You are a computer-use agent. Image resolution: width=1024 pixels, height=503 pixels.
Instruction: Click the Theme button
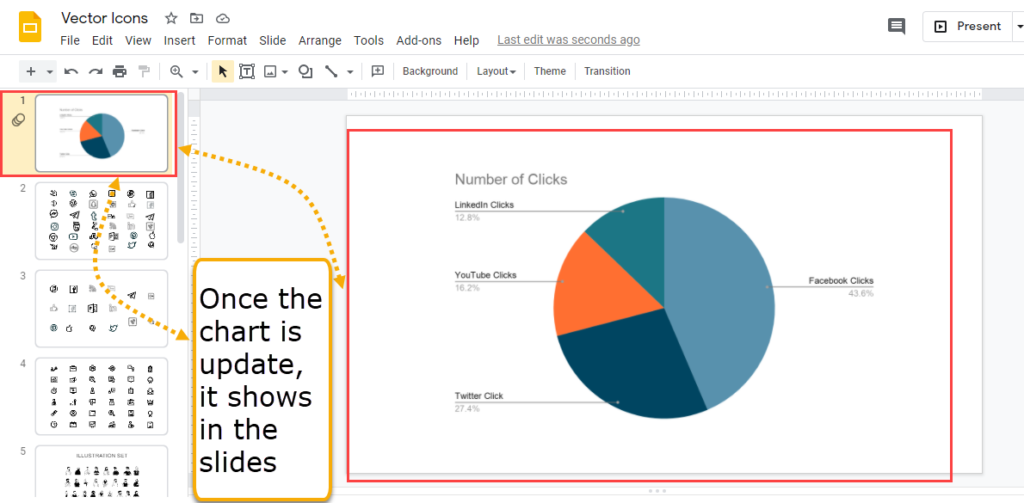tap(550, 71)
